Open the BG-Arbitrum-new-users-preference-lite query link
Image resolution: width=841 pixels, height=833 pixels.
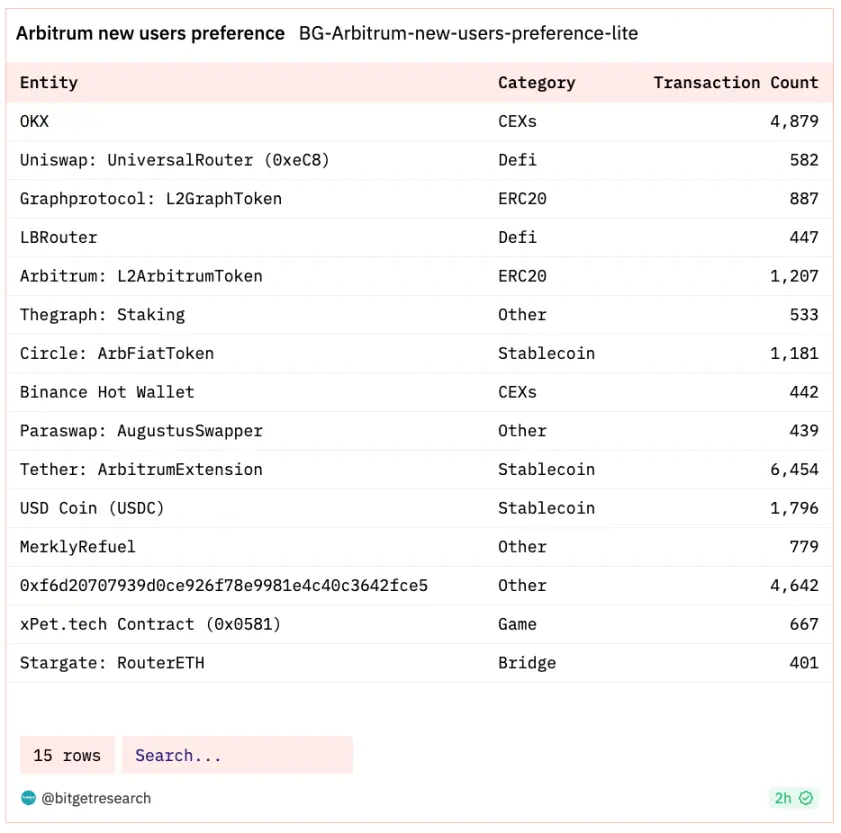click(468, 33)
